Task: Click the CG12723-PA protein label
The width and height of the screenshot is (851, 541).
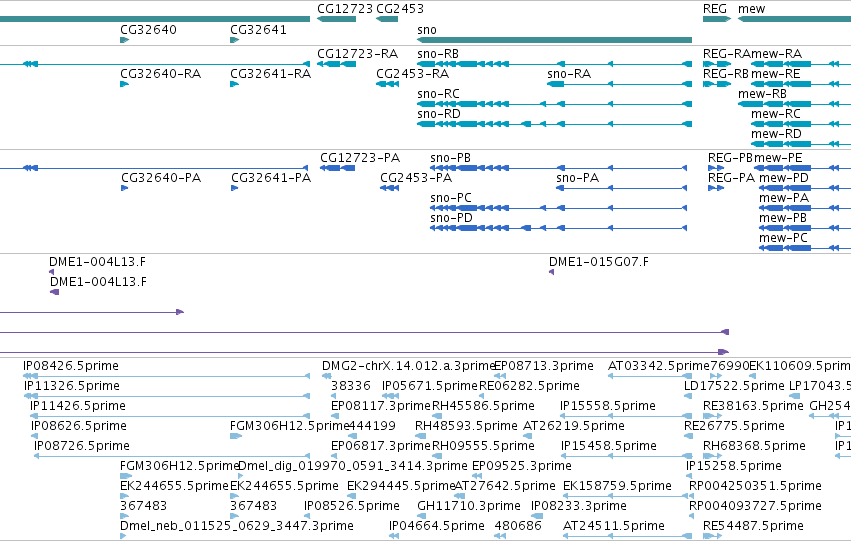Action: click(x=360, y=158)
